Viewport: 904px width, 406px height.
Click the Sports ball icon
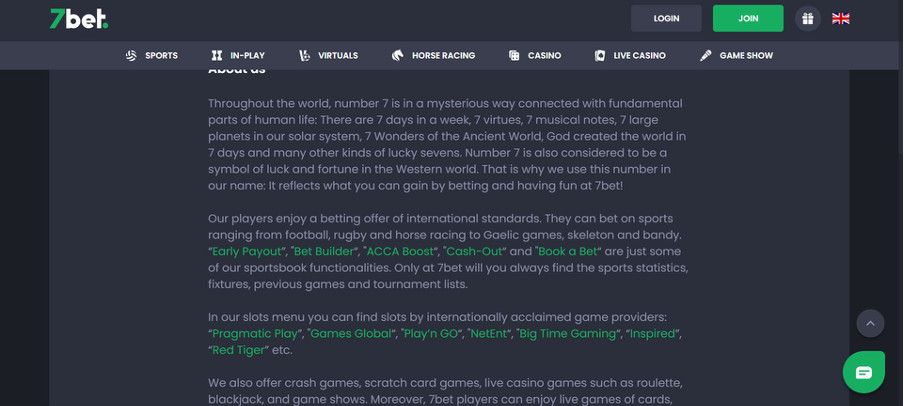pos(131,56)
